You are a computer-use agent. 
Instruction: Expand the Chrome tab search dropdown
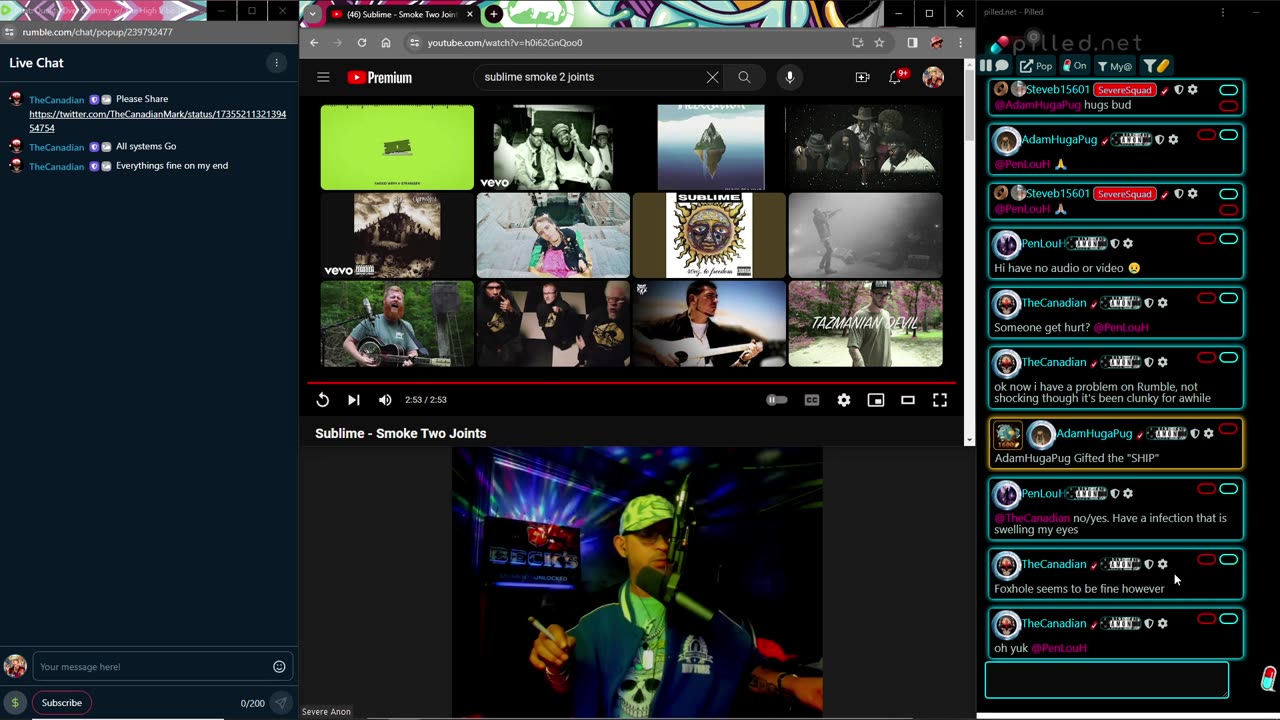point(313,14)
